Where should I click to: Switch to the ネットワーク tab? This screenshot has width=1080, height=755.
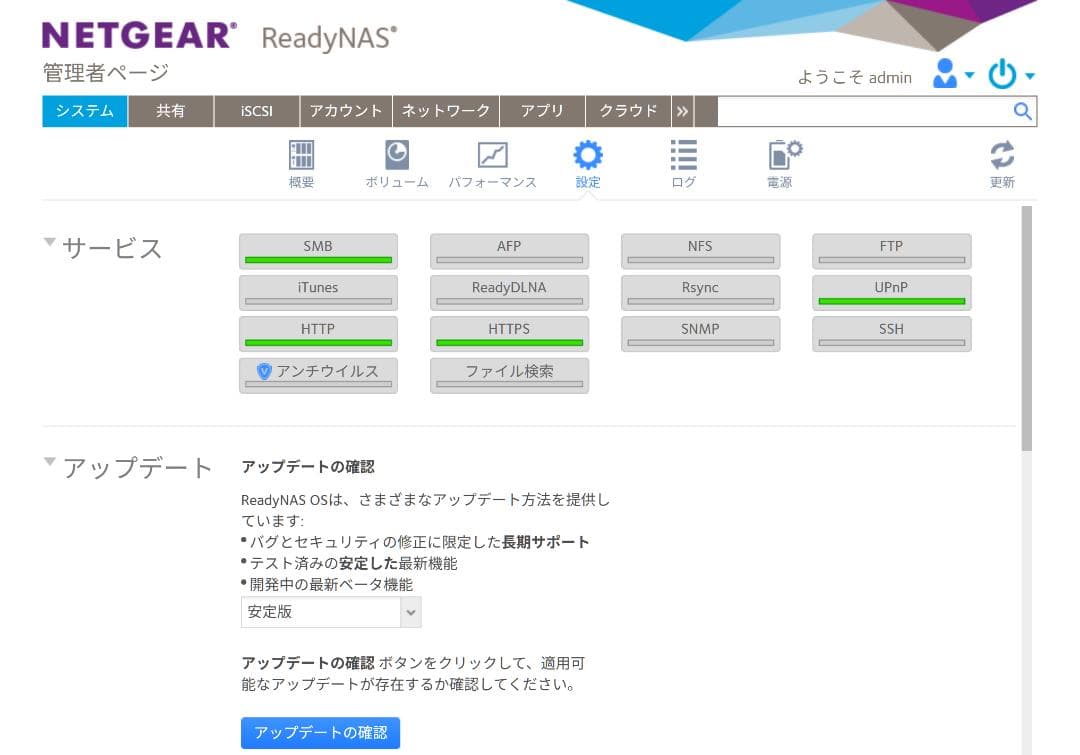coord(446,111)
